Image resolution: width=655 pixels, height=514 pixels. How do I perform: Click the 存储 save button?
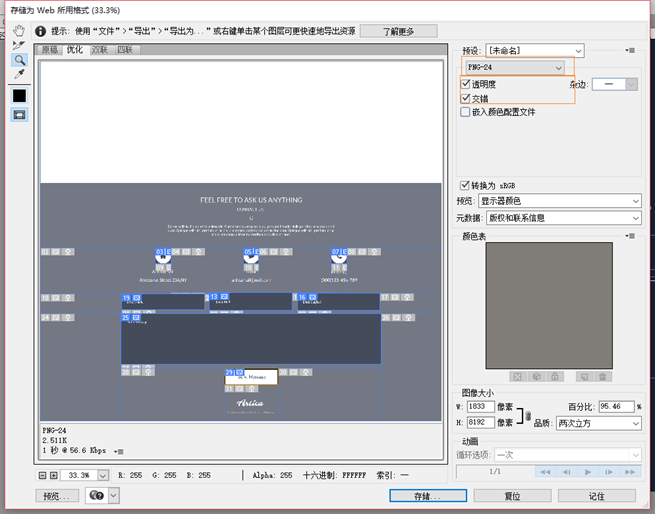[427, 495]
